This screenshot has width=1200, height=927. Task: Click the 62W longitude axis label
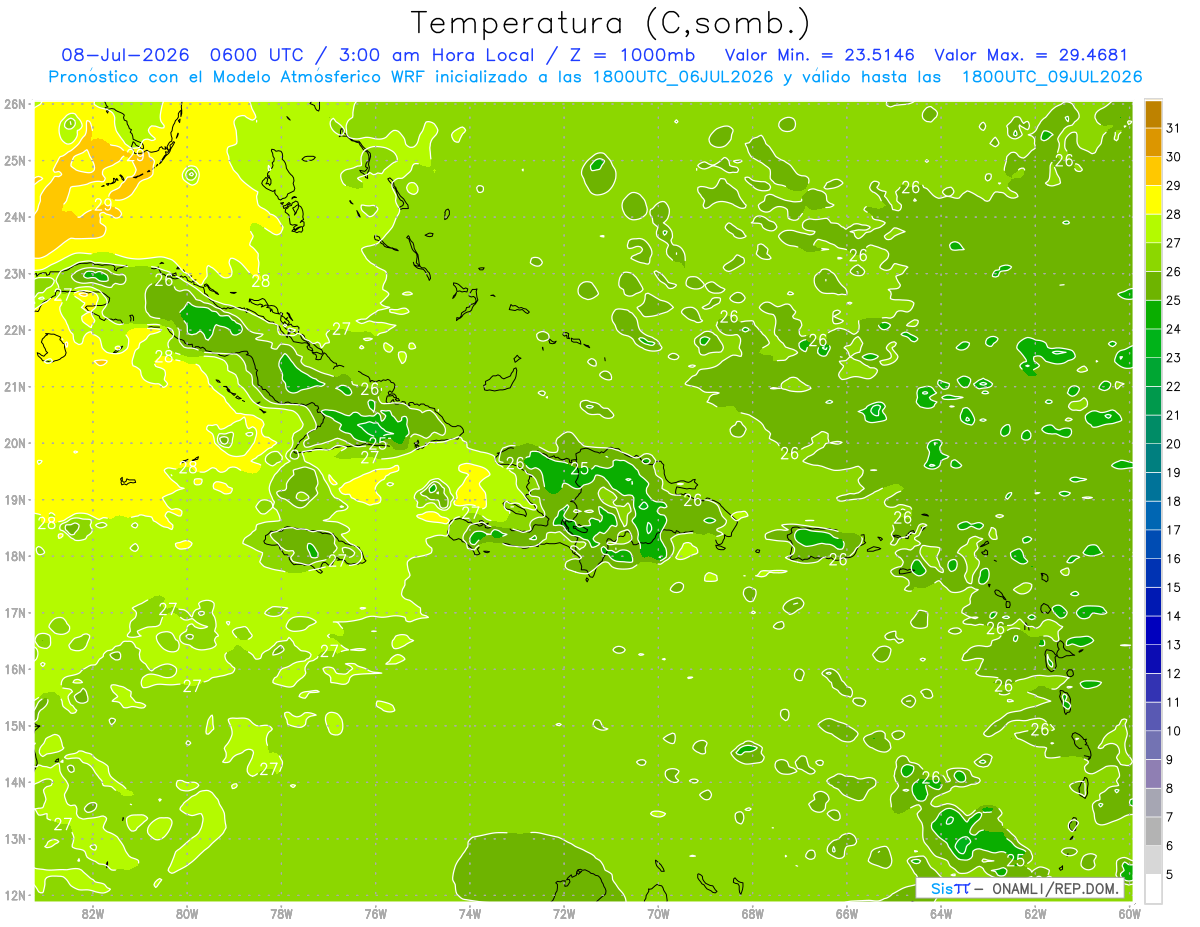click(1035, 914)
